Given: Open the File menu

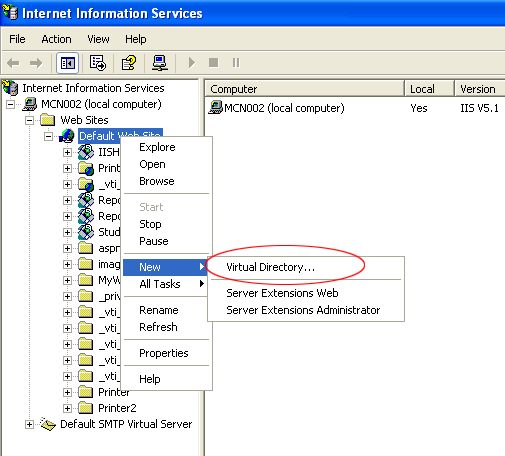Looking at the screenshot, I should tap(17, 39).
